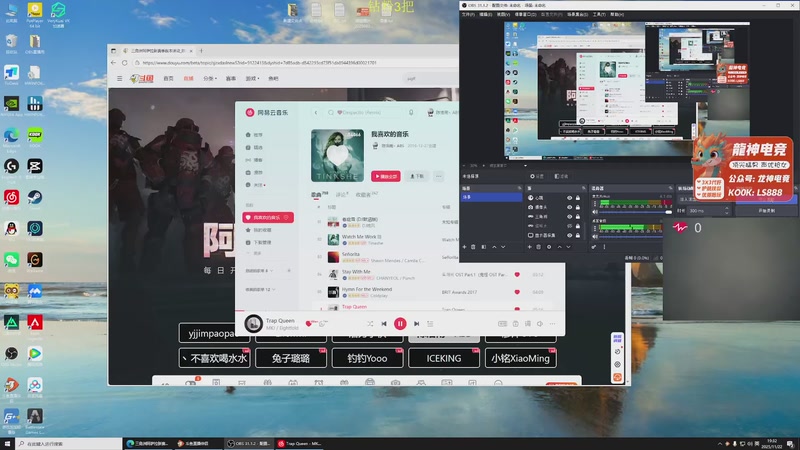The height and width of the screenshot is (450, 800).
Task: Adjust first OBS mixer channel volume slider
Action: (636, 212)
